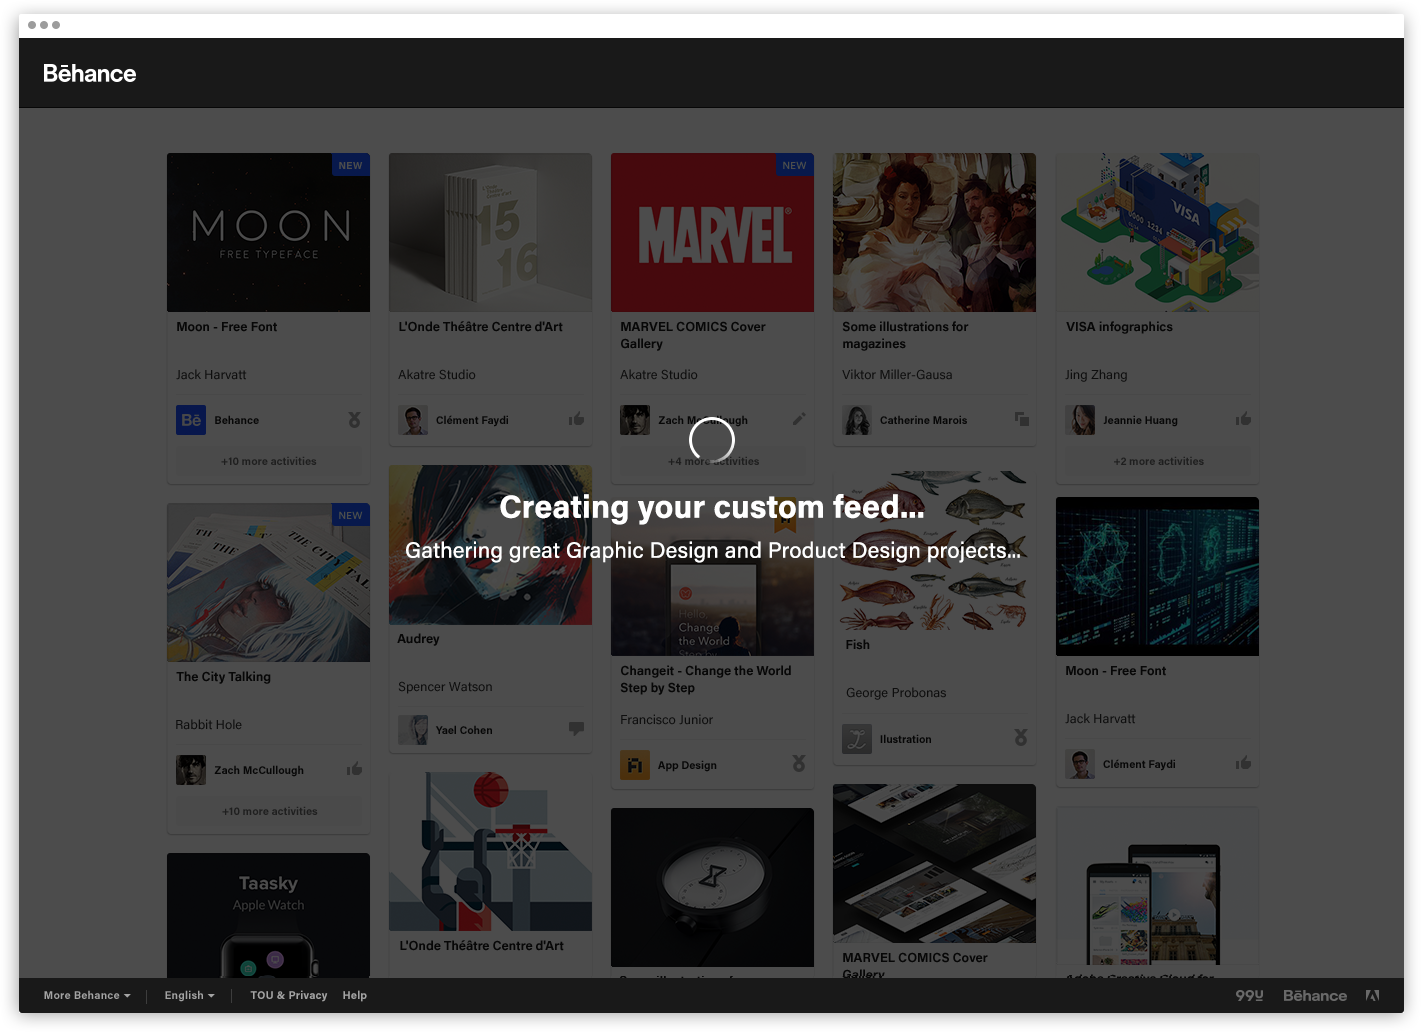Open basketball illustration thumbnail

[x=490, y=851]
